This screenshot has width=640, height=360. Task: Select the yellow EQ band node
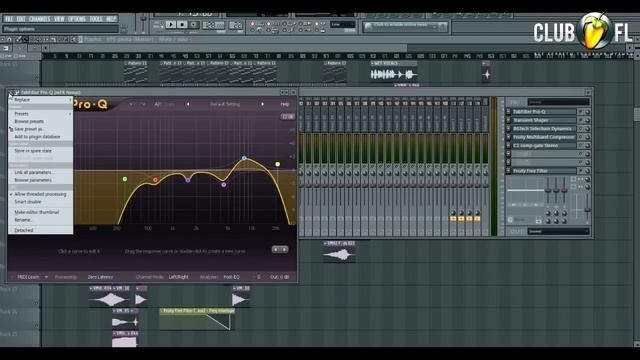pyautogui.click(x=278, y=164)
